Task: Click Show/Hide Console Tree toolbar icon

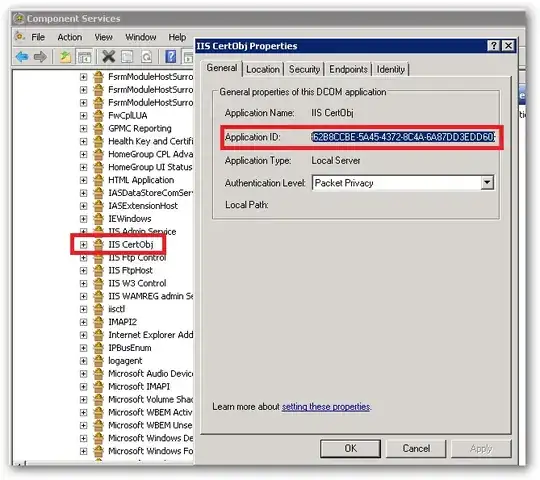Action: [84, 57]
